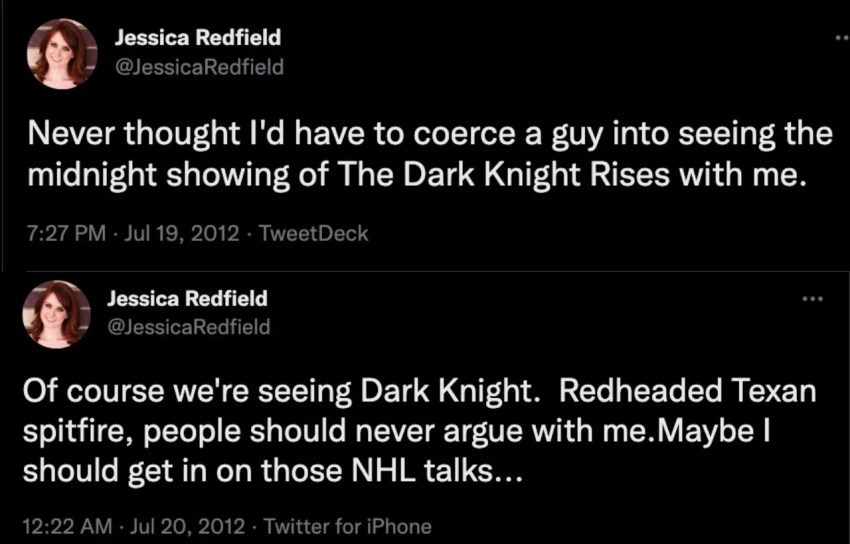850x544 pixels.
Task: Click the 7:27 PM timestamp
Action: (65, 234)
